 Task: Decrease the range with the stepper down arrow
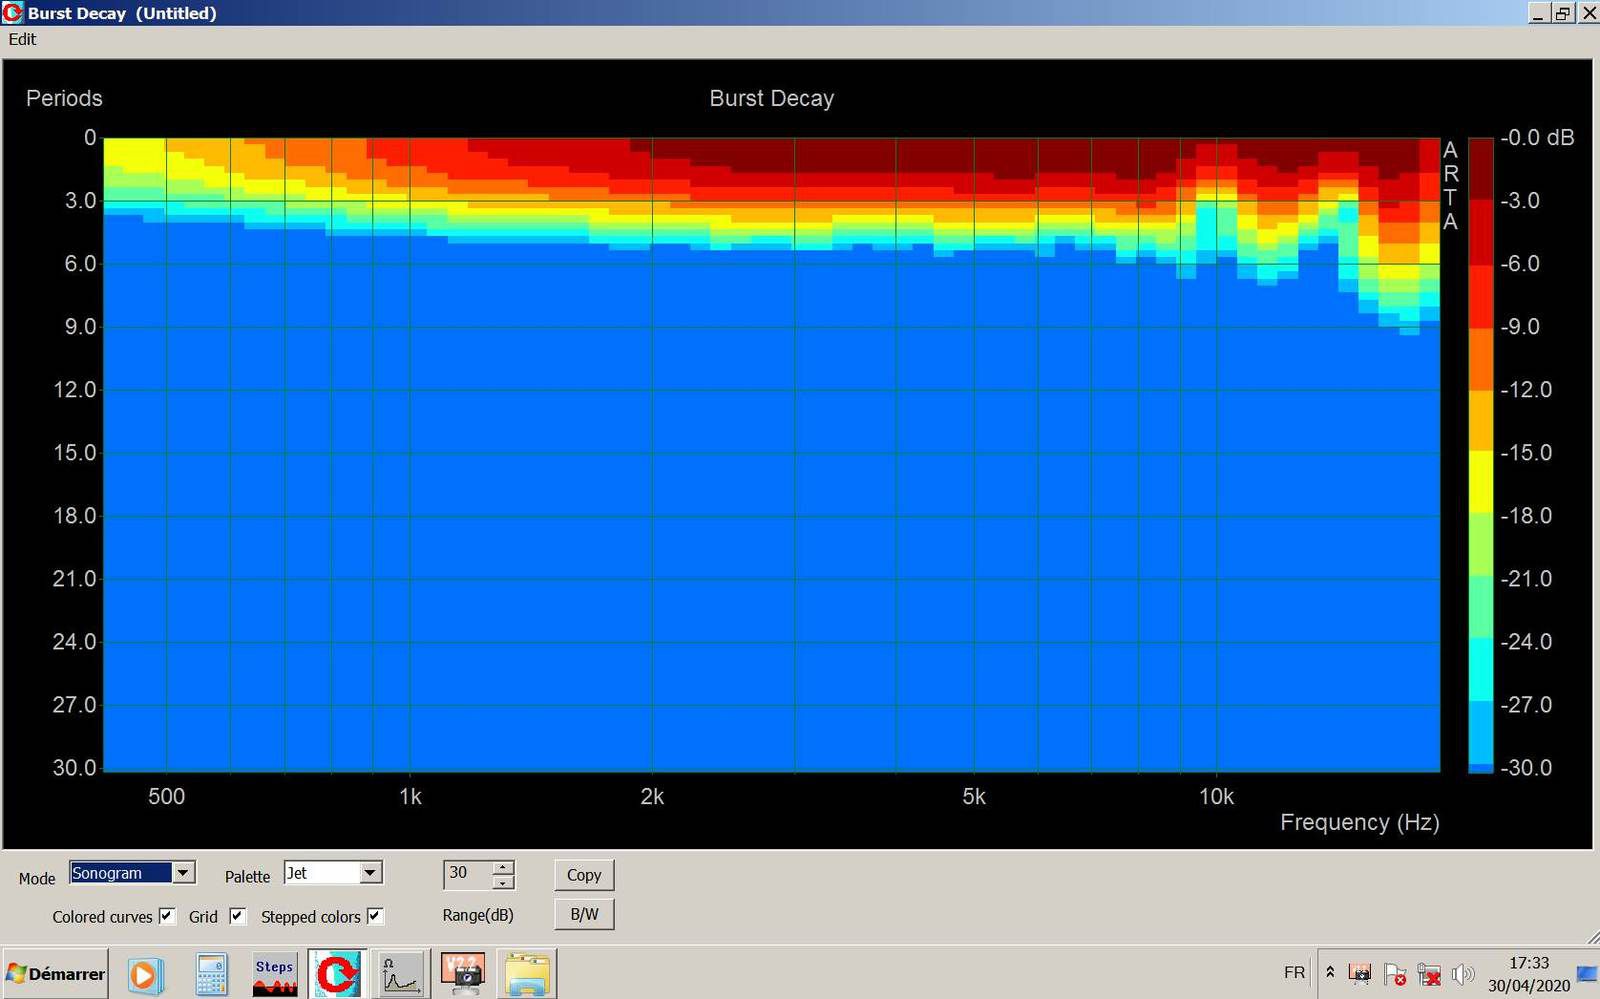[x=503, y=882]
